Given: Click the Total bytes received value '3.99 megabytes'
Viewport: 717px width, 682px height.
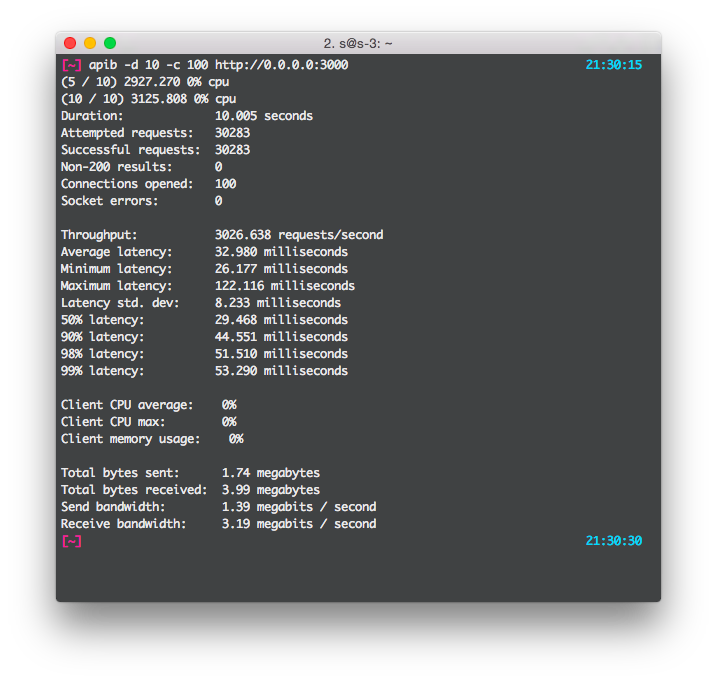Looking at the screenshot, I should (271, 489).
